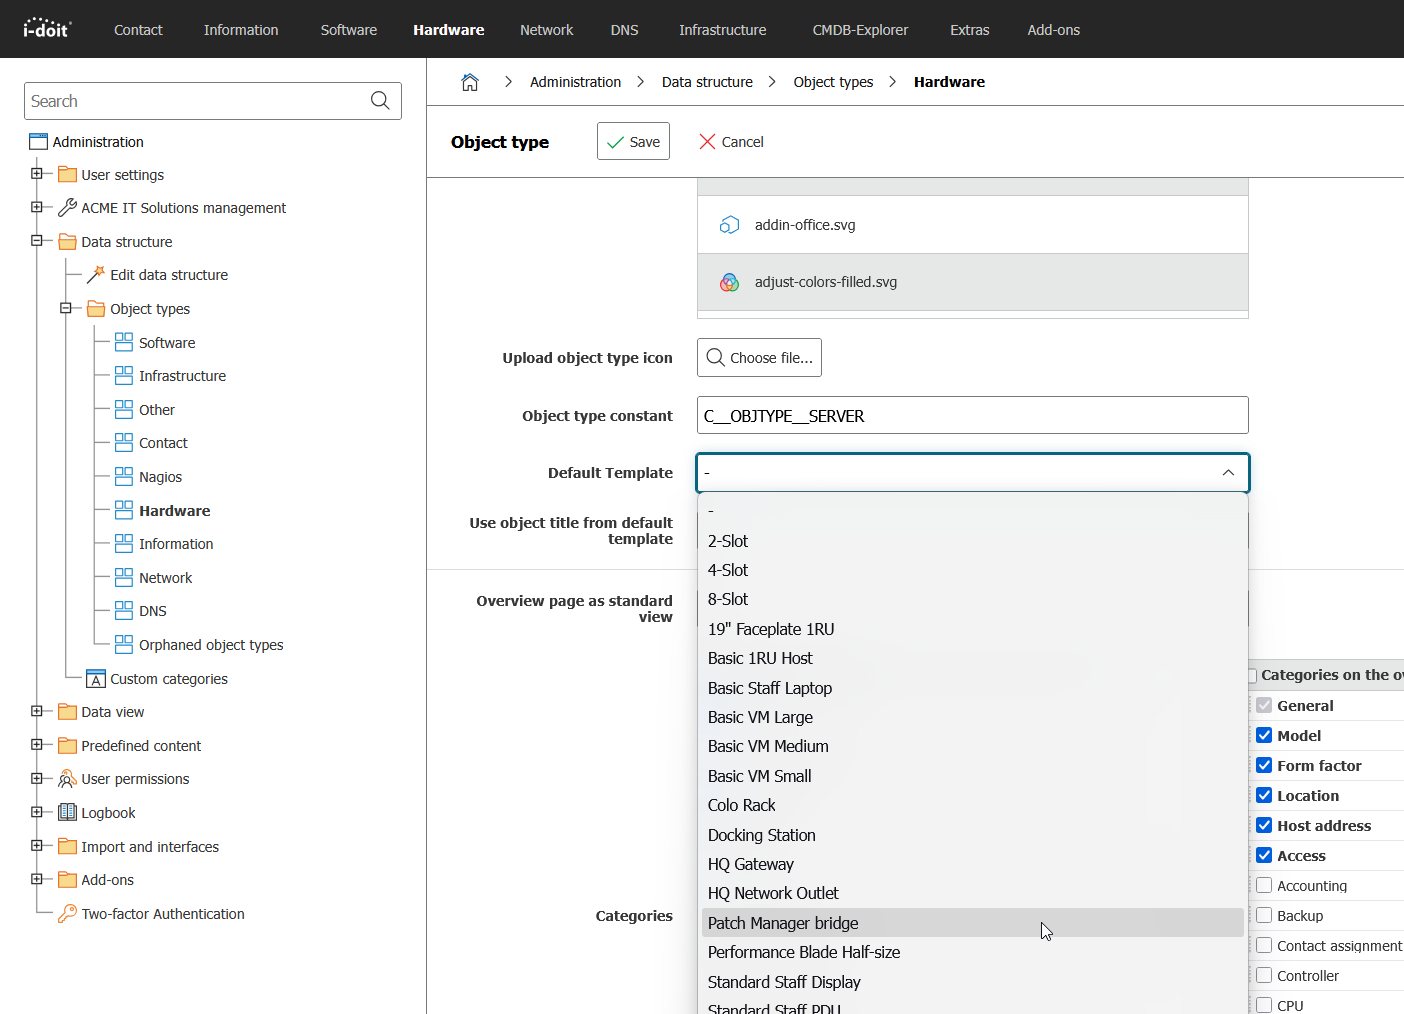Collapse the Default Template dropdown

coord(1228,473)
